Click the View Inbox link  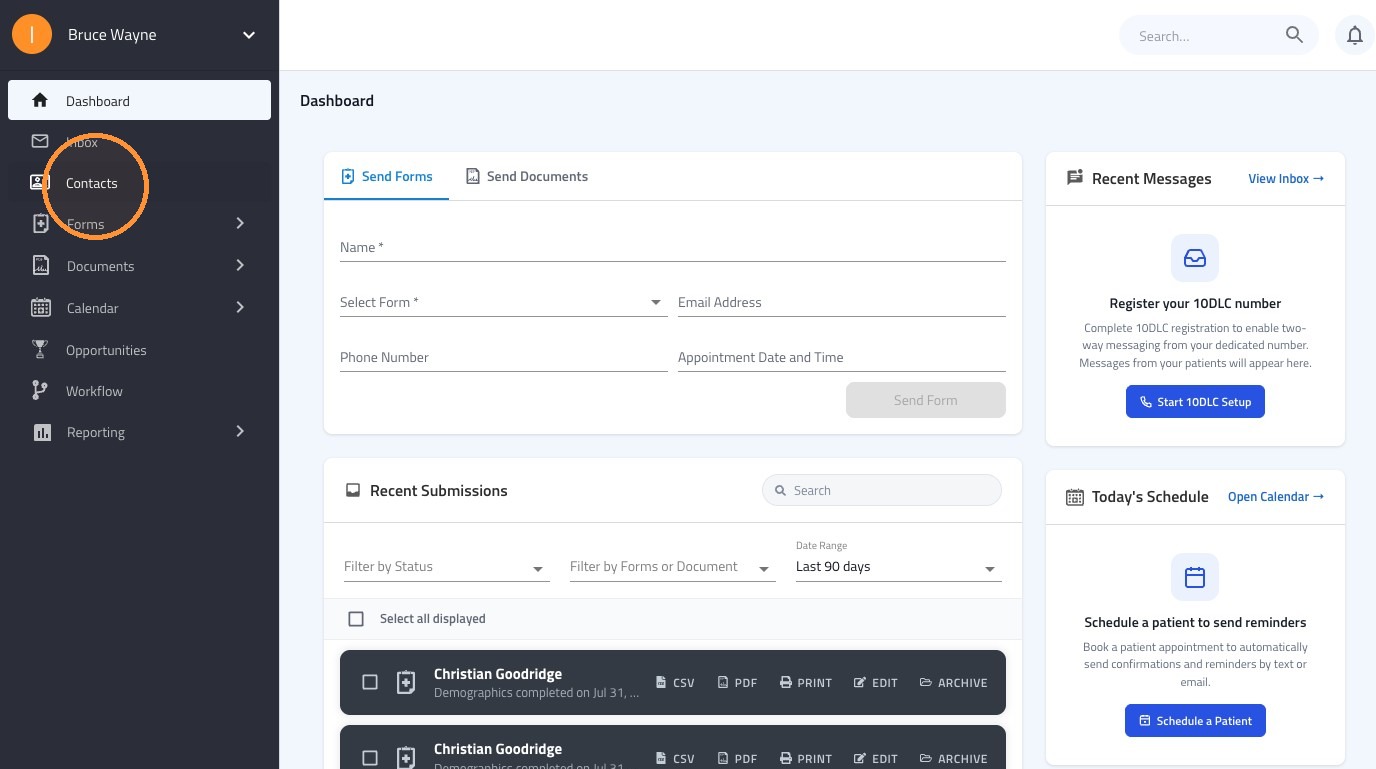1286,178
